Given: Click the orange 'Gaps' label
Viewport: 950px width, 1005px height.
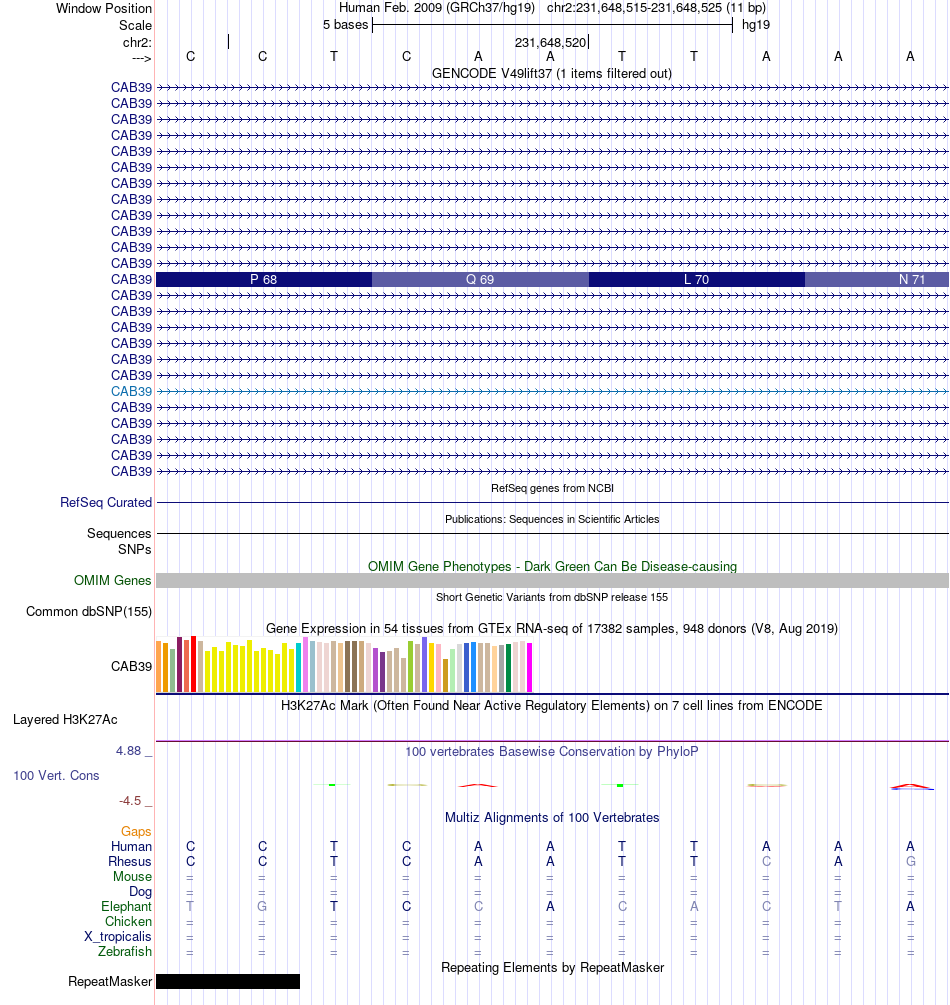Looking at the screenshot, I should tap(136, 831).
